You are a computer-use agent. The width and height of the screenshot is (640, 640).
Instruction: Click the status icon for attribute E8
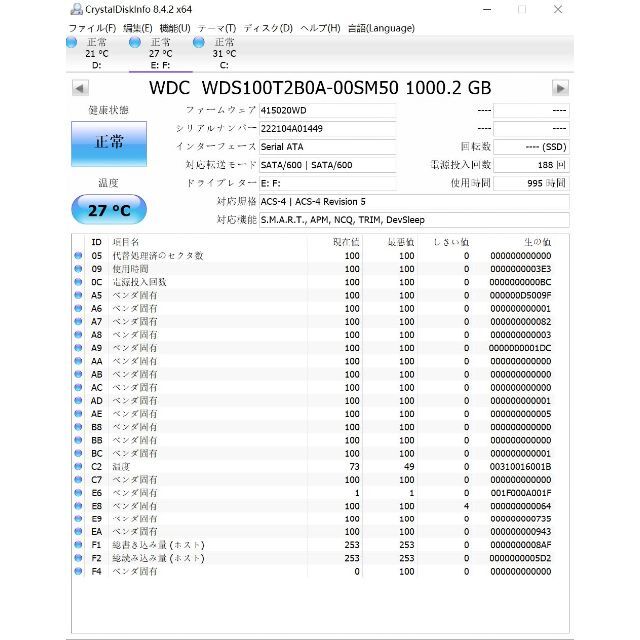[x=78, y=506]
